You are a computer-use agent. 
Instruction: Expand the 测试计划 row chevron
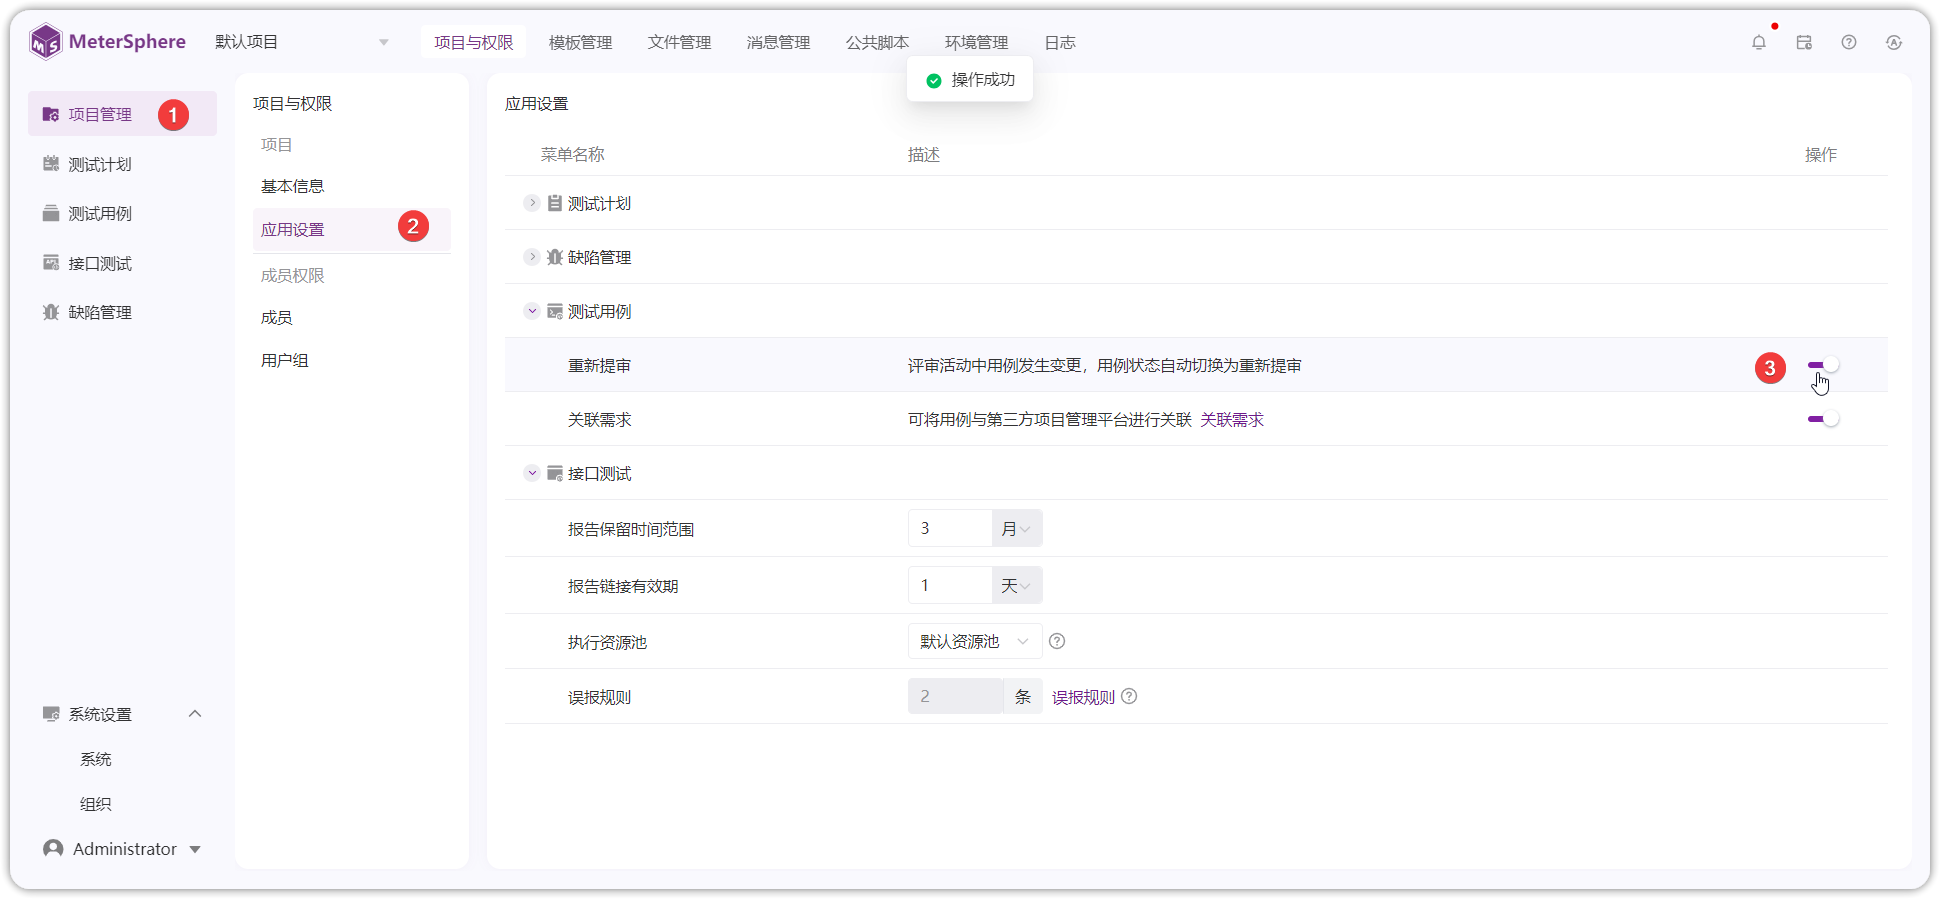[532, 203]
